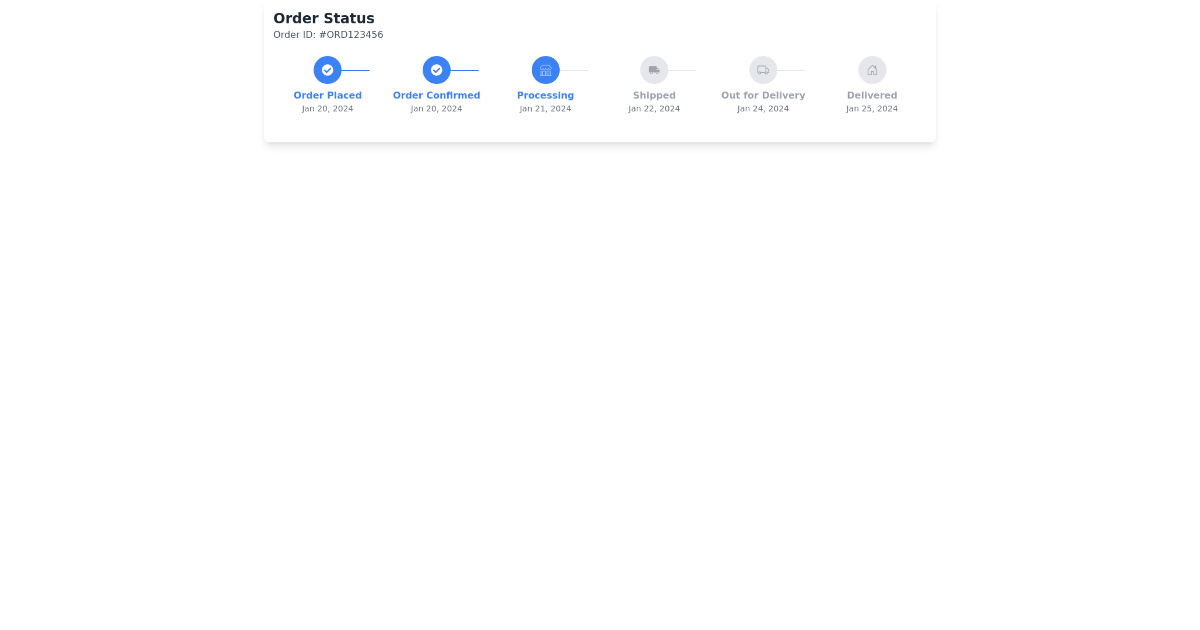Click the Jan 24, 2024 delivery date

(763, 109)
